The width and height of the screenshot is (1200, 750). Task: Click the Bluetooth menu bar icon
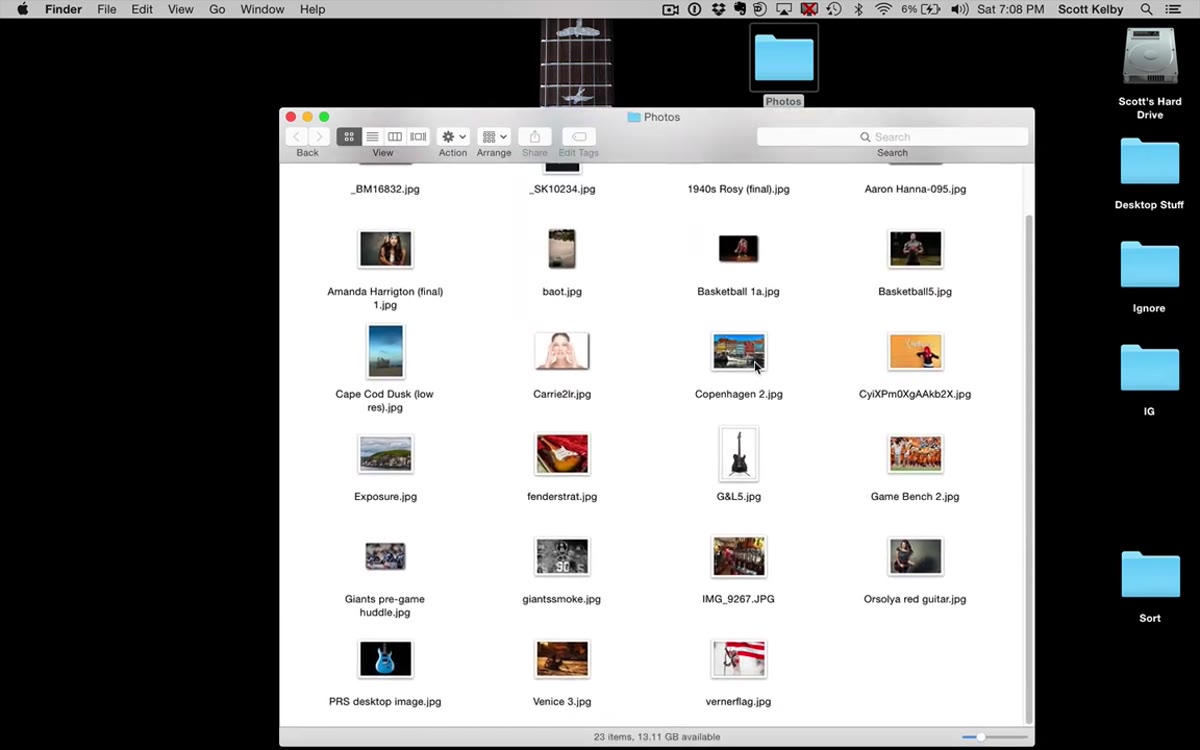[858, 9]
